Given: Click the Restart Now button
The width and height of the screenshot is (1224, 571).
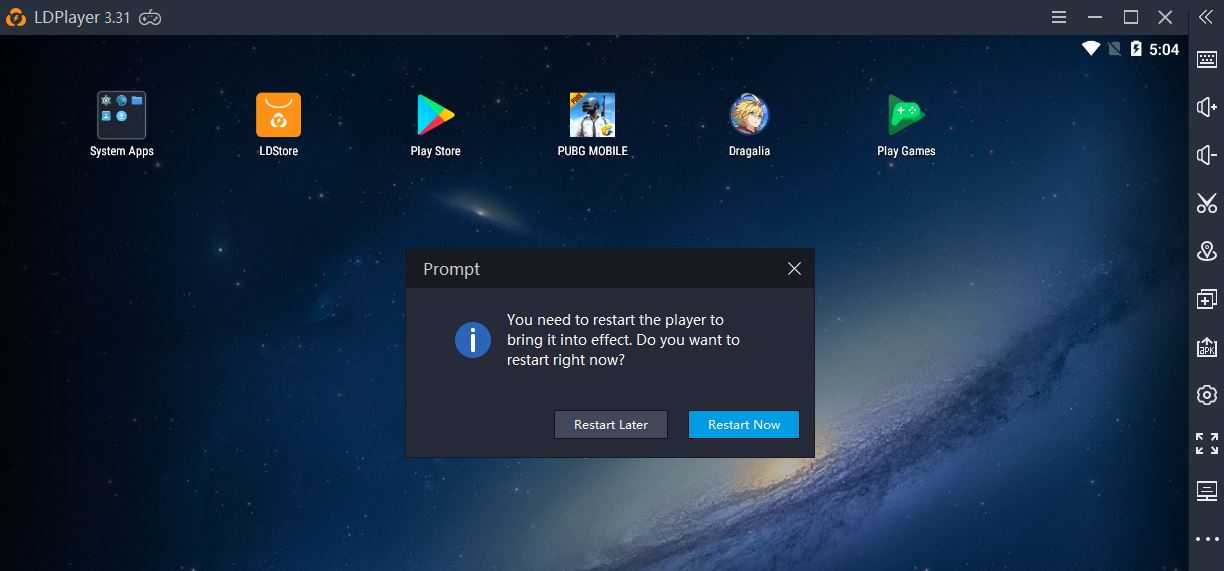Looking at the screenshot, I should point(744,424).
